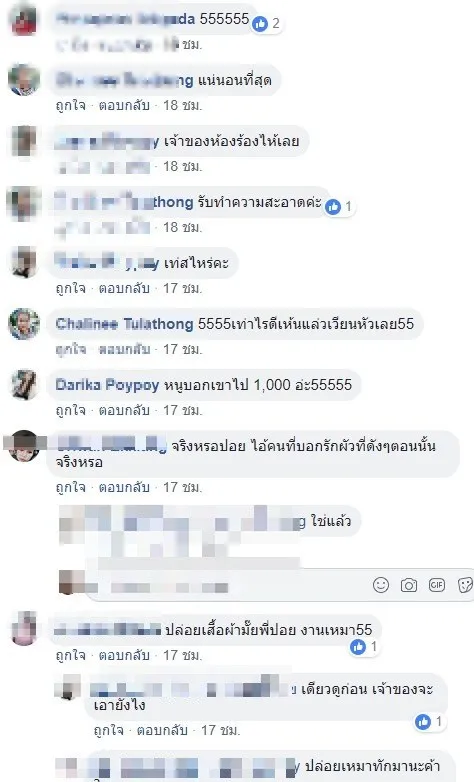The height and width of the screenshot is (782, 474).
Task: Open Darika Poypoy's profile
Action: [107, 385]
